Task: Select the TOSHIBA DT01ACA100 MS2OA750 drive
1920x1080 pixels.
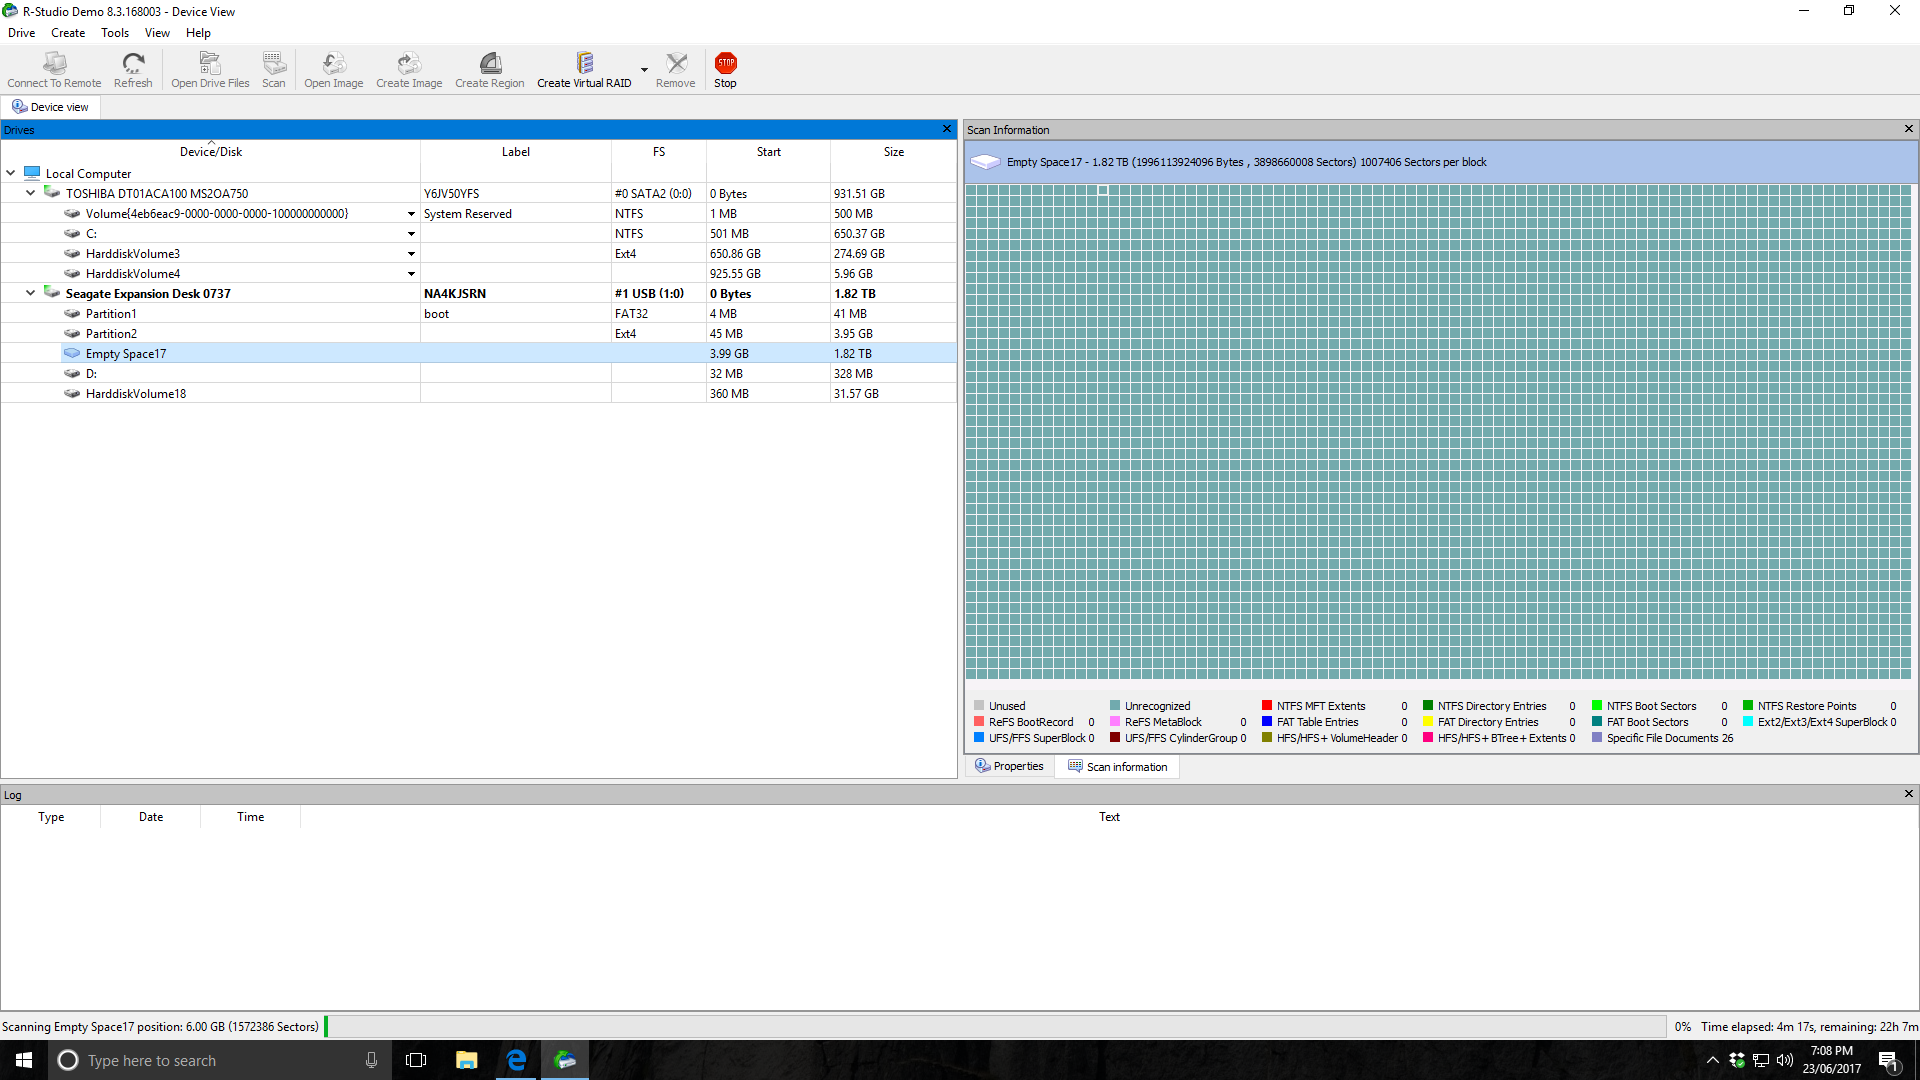Action: click(157, 194)
